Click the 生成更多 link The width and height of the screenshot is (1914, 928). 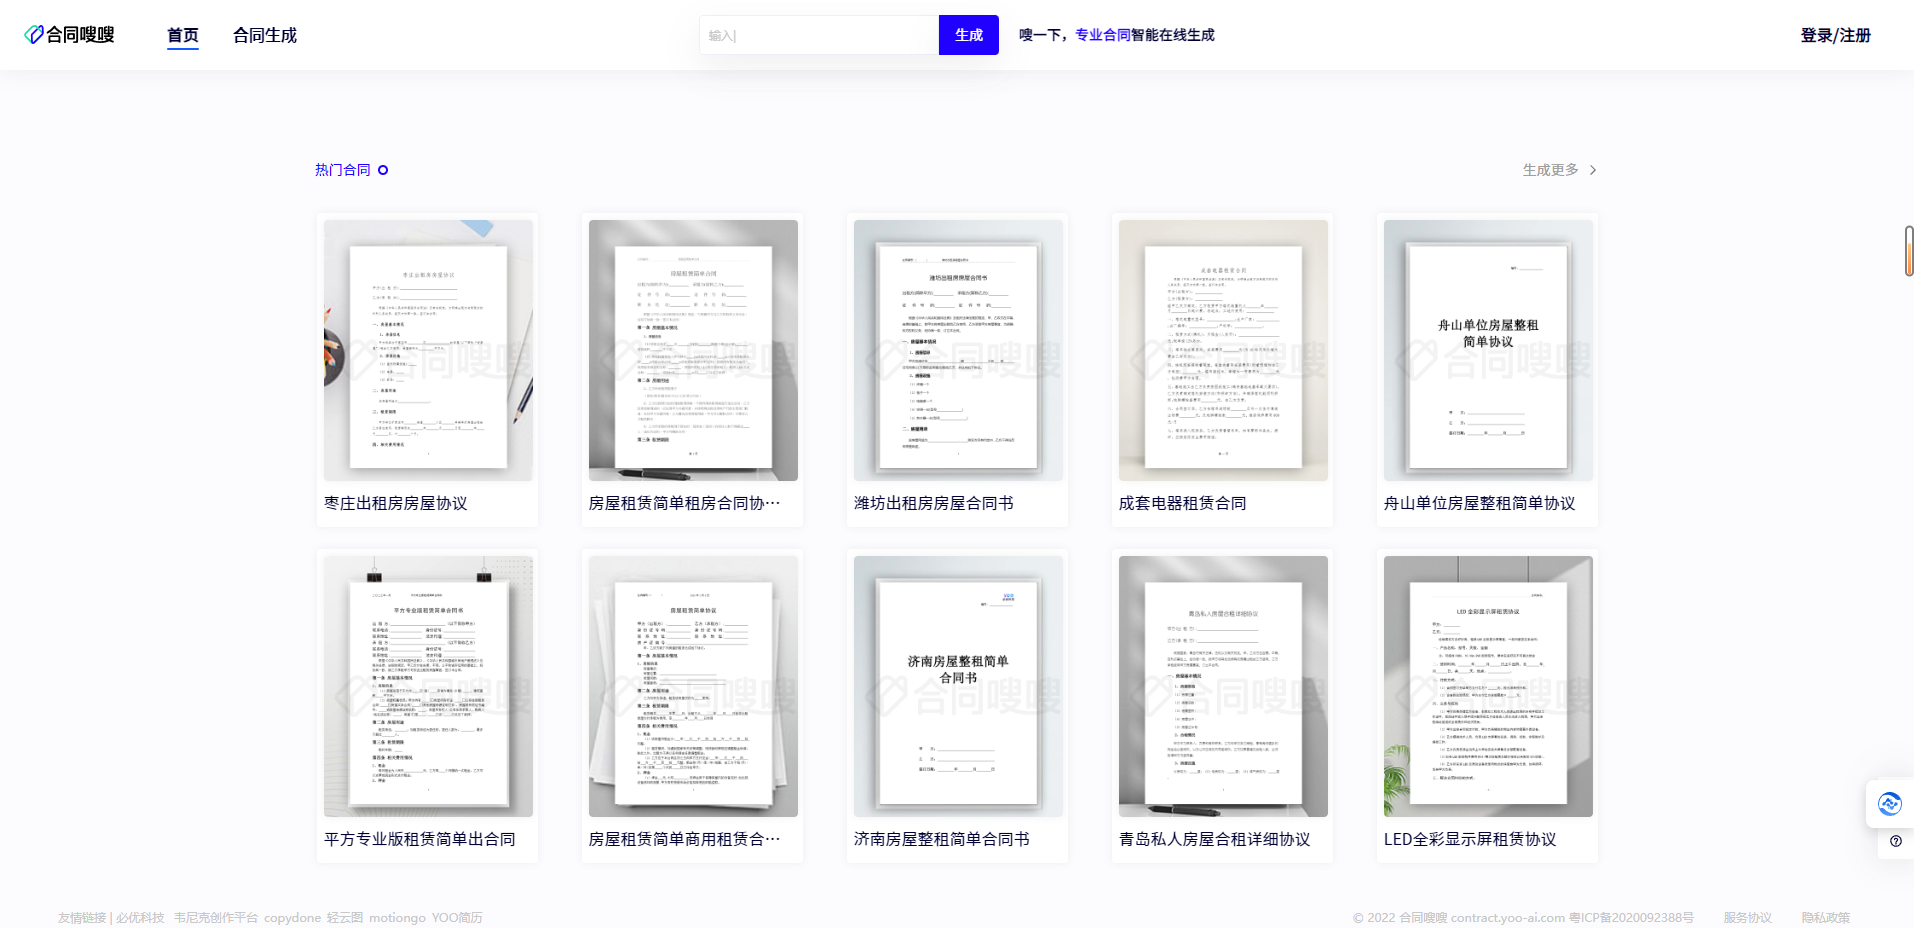click(x=1549, y=170)
